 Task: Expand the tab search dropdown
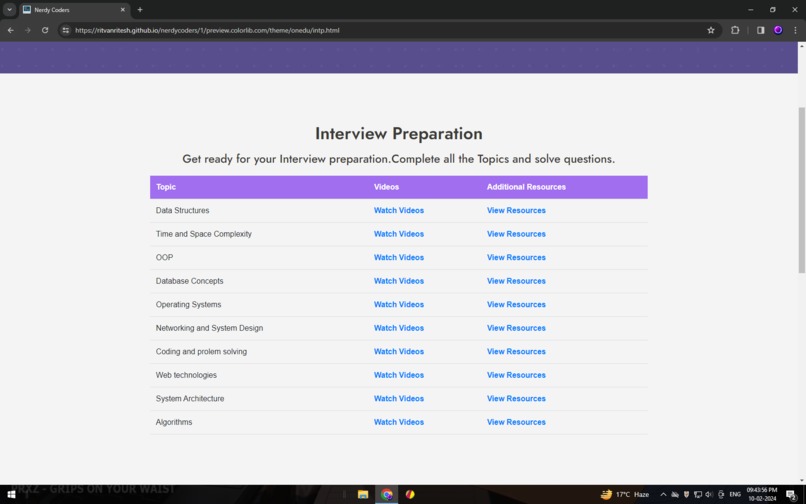click(x=9, y=9)
